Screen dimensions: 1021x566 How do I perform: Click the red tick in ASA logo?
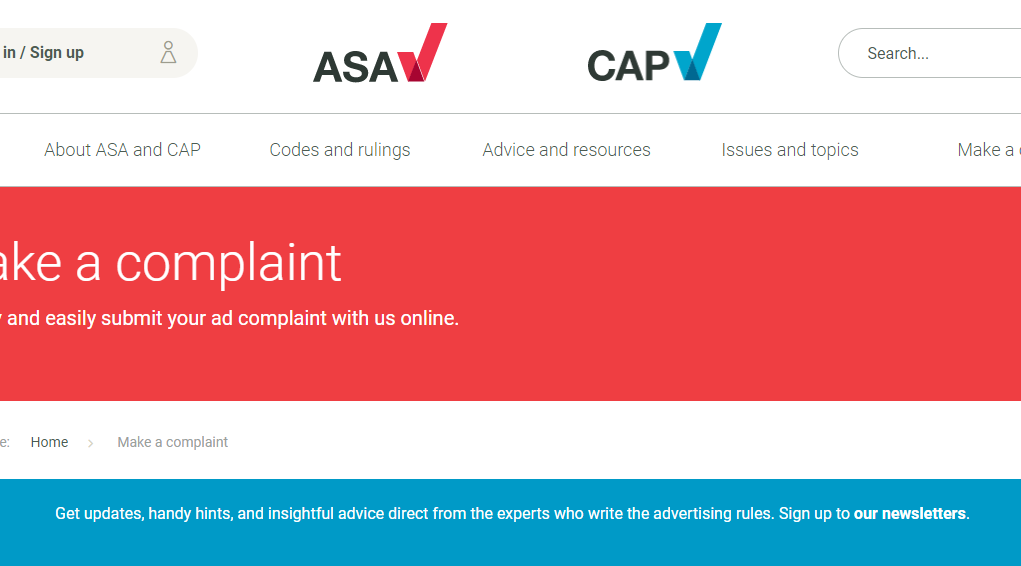coord(424,53)
